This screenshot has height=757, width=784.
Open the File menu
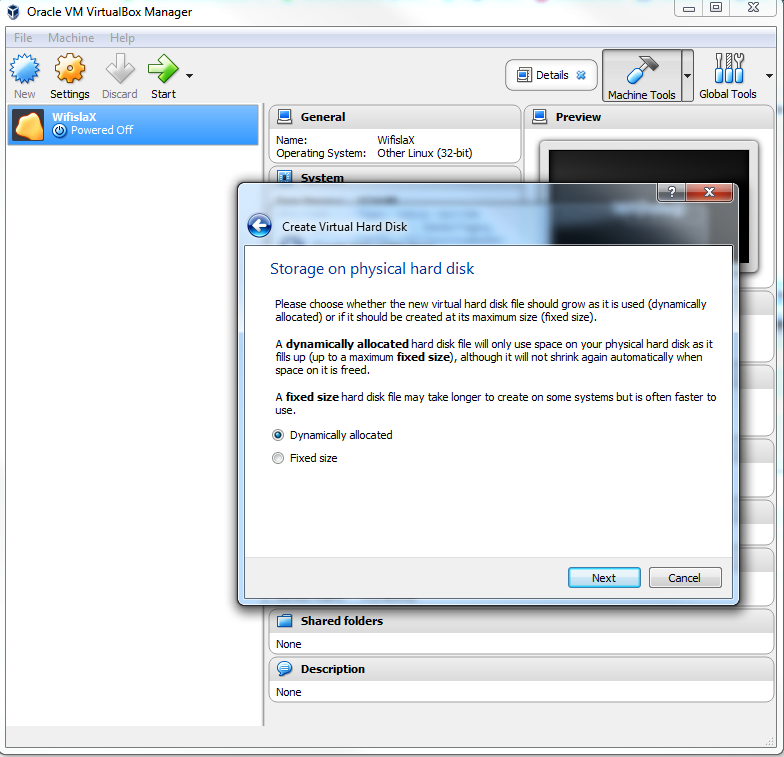click(23, 38)
